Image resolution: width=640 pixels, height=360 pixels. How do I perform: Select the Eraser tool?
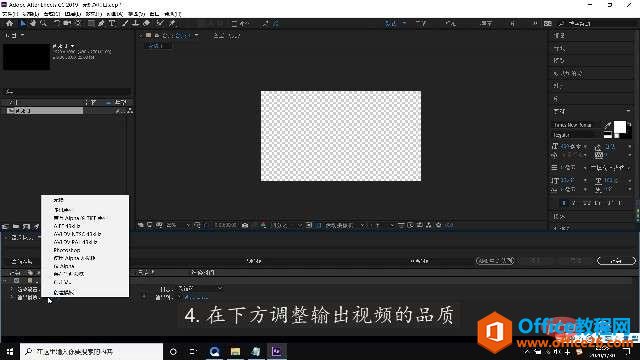click(147, 24)
